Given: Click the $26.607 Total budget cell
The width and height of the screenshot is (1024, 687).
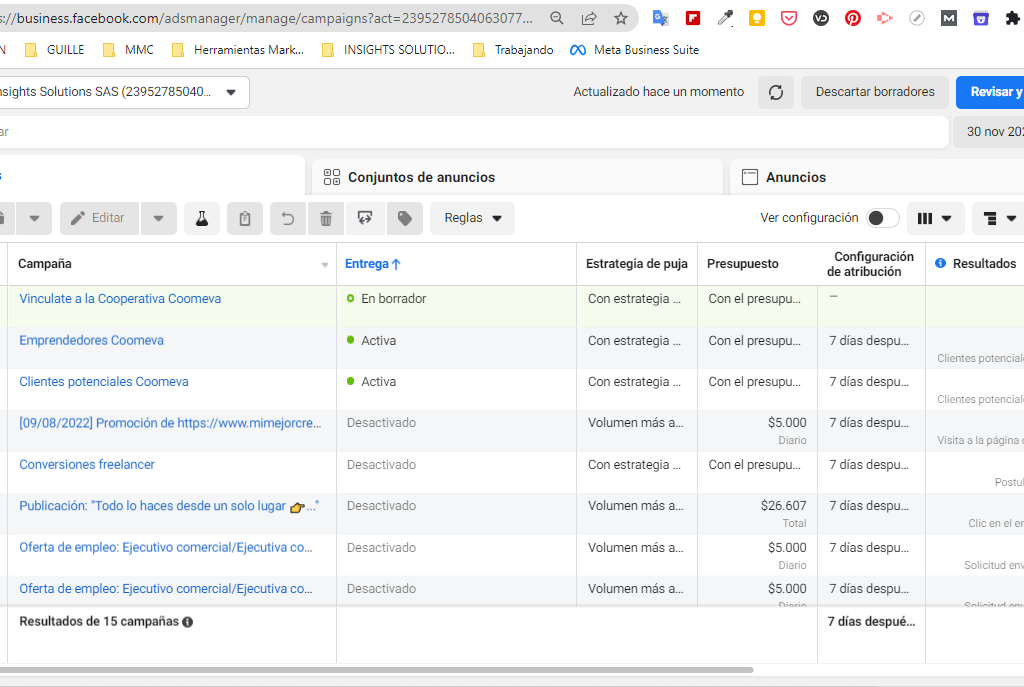Looking at the screenshot, I should tap(757, 513).
